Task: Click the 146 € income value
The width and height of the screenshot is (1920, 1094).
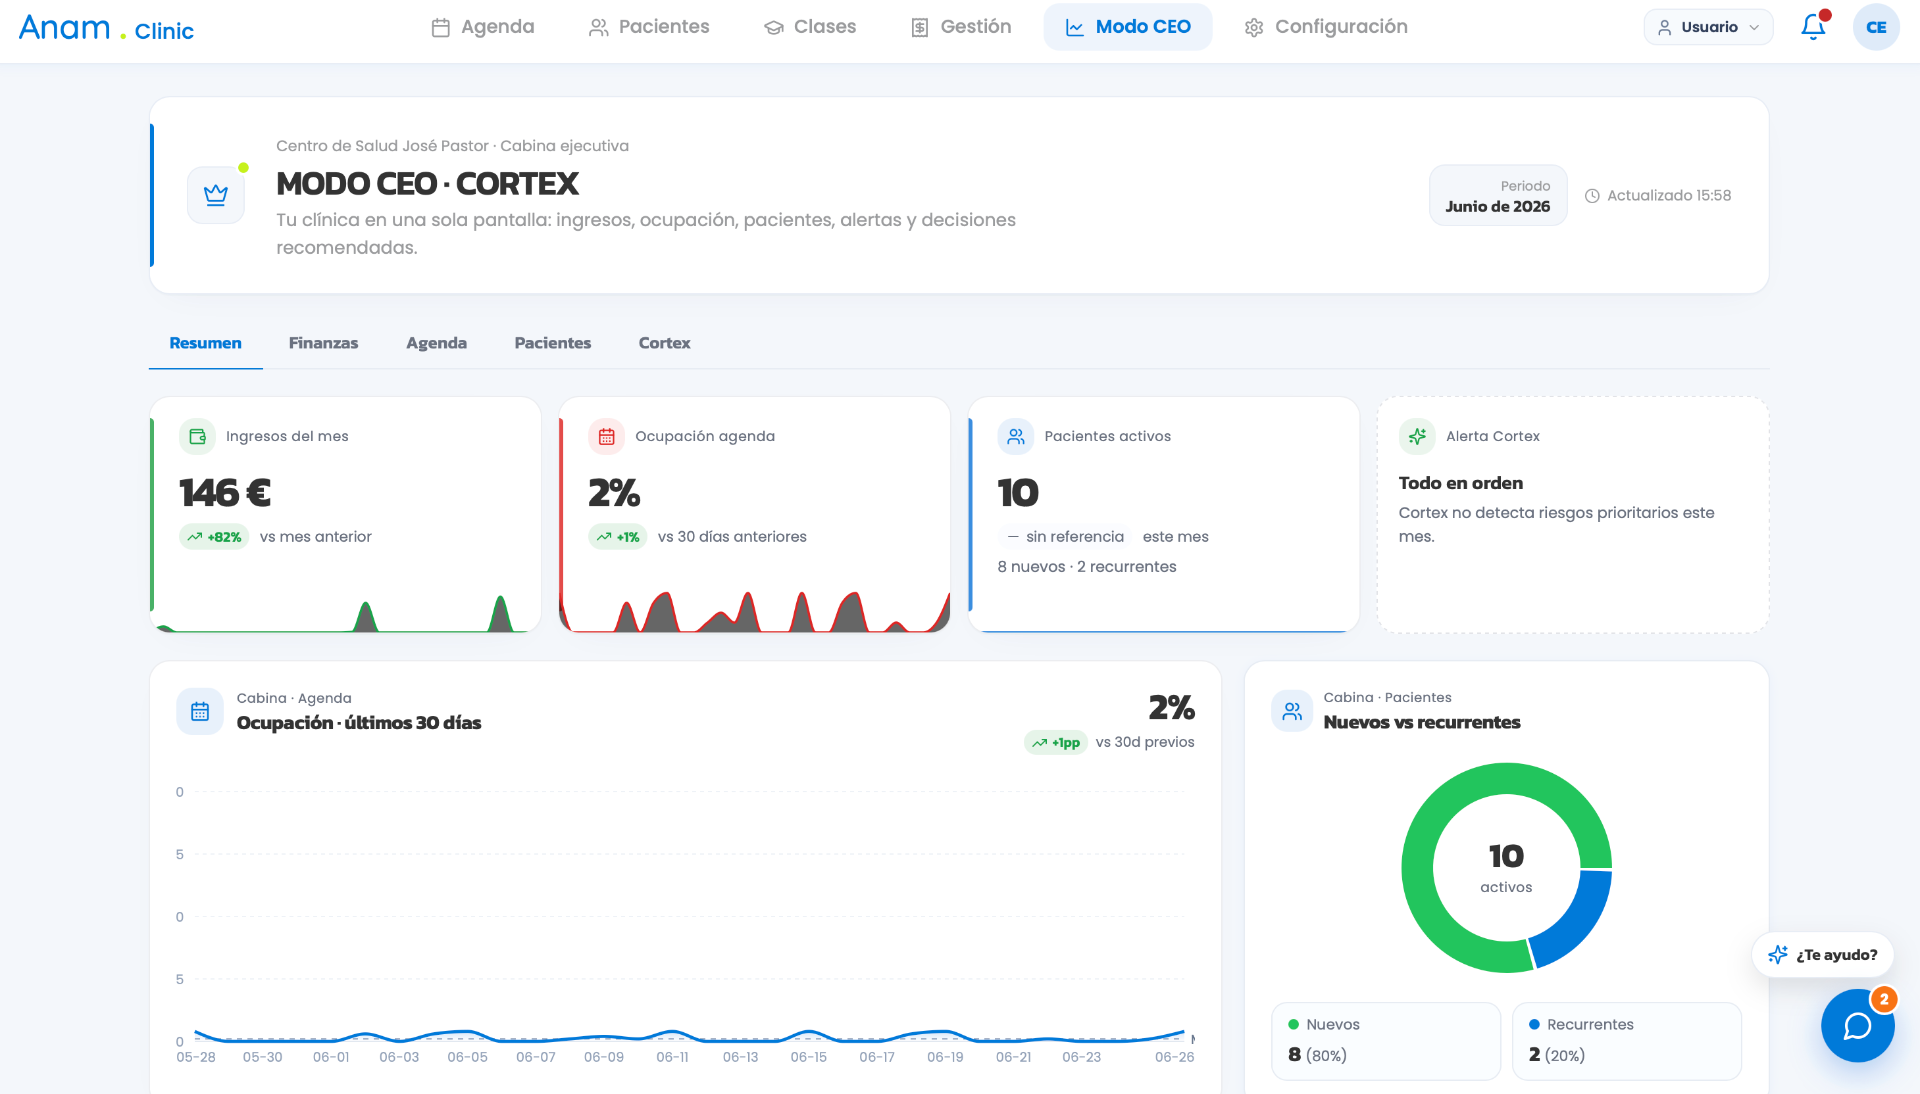Action: [x=225, y=492]
